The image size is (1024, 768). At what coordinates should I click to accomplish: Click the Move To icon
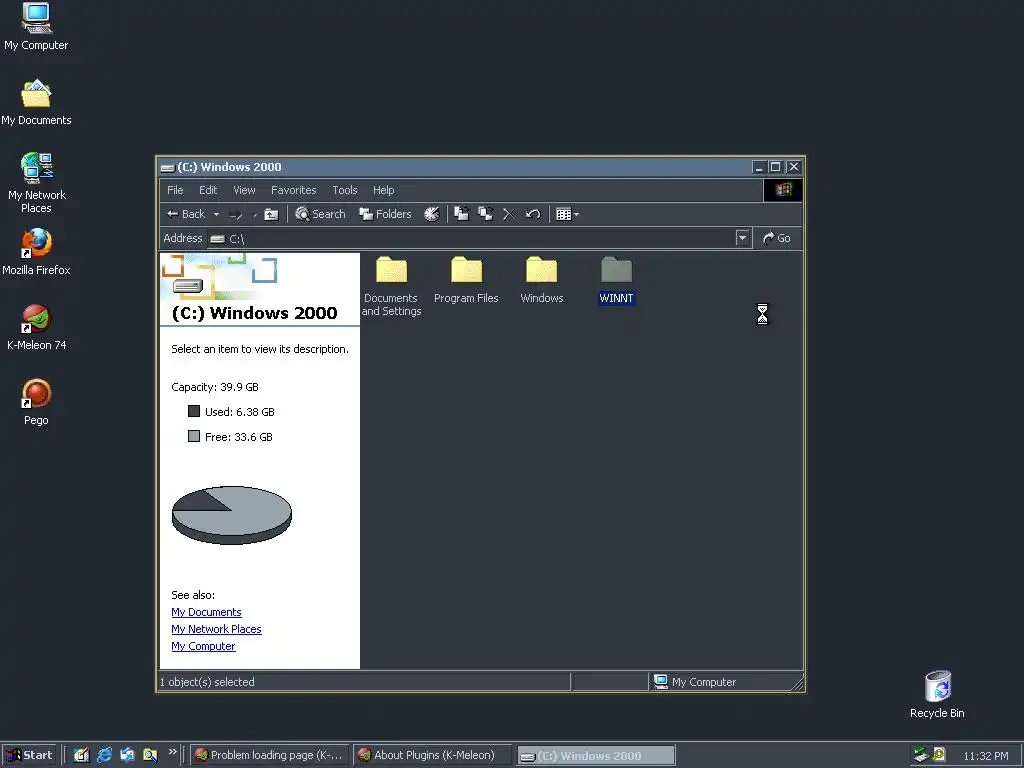[462, 214]
